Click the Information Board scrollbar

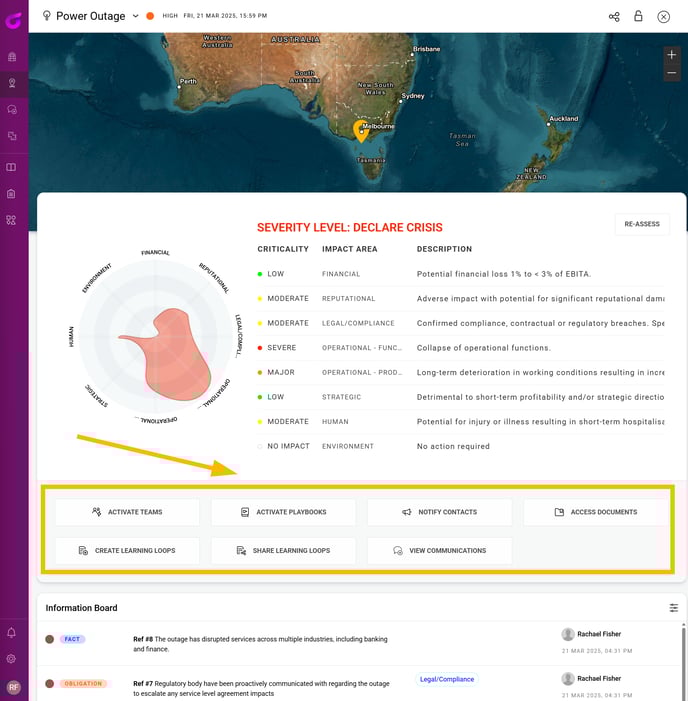[x=683, y=657]
